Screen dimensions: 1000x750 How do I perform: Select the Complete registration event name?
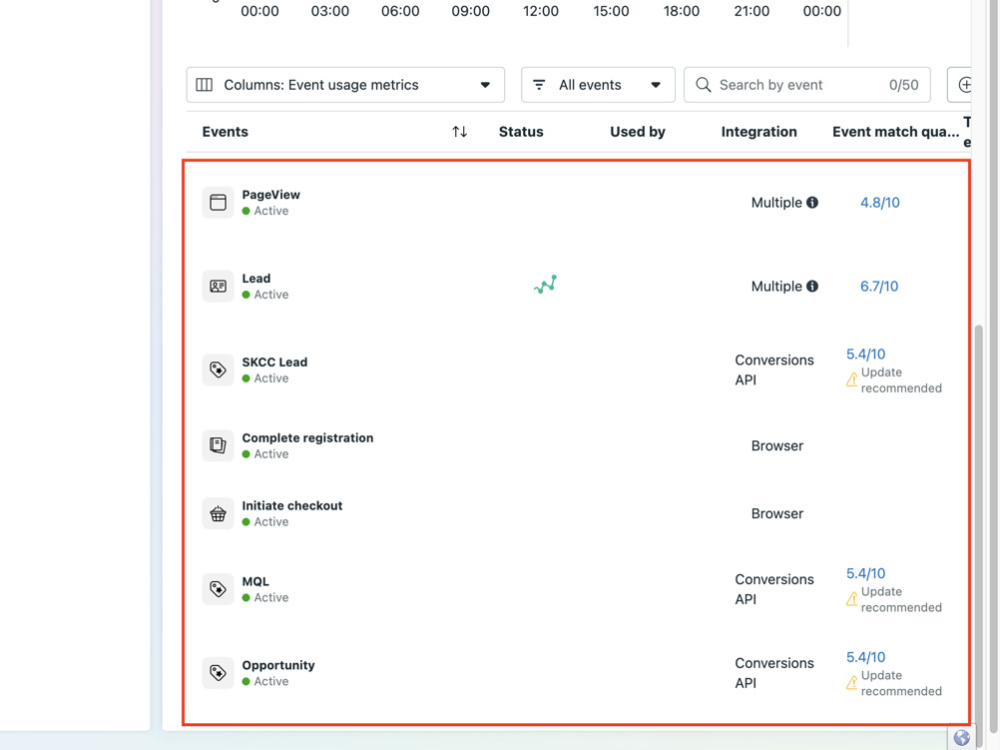[307, 438]
